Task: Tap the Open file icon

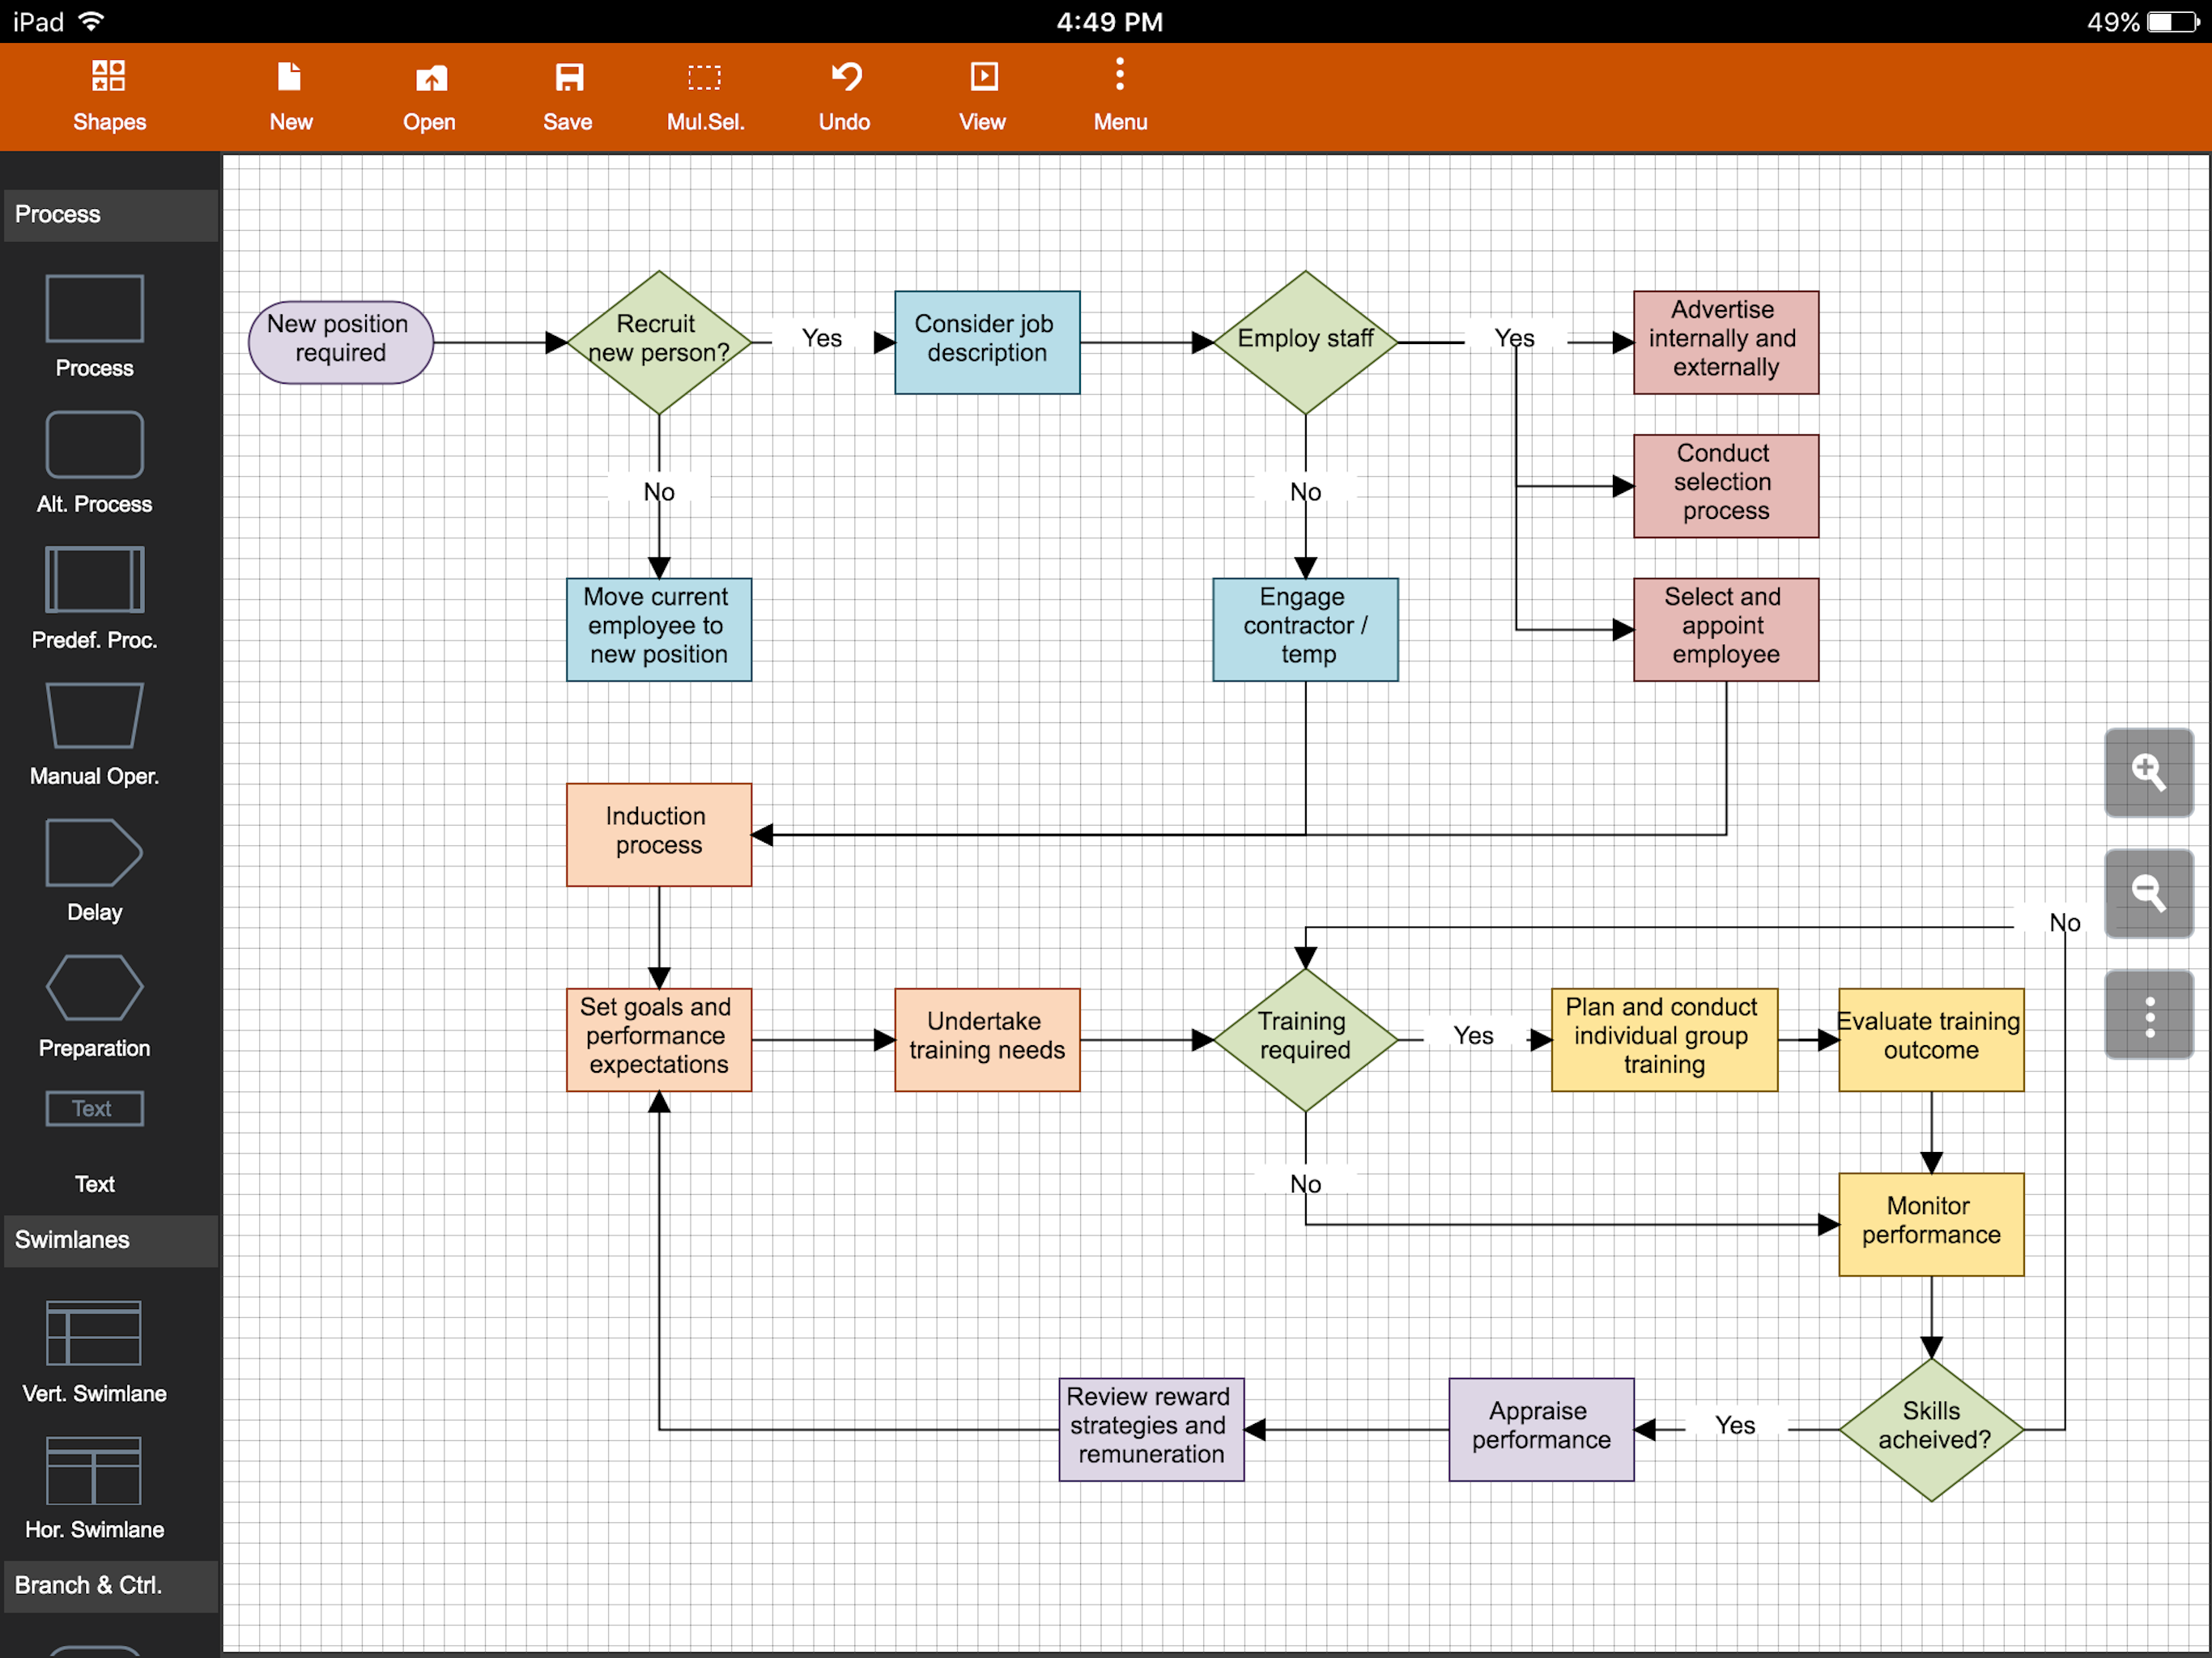Action: point(429,94)
